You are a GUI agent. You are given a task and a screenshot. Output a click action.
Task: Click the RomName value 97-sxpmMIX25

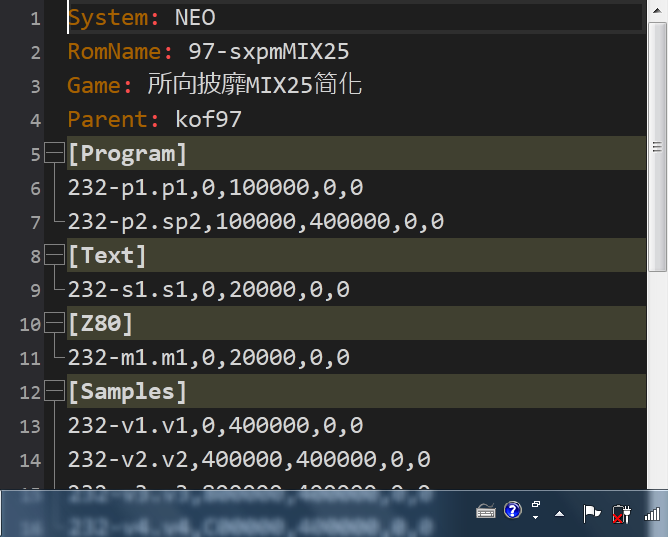coord(268,52)
